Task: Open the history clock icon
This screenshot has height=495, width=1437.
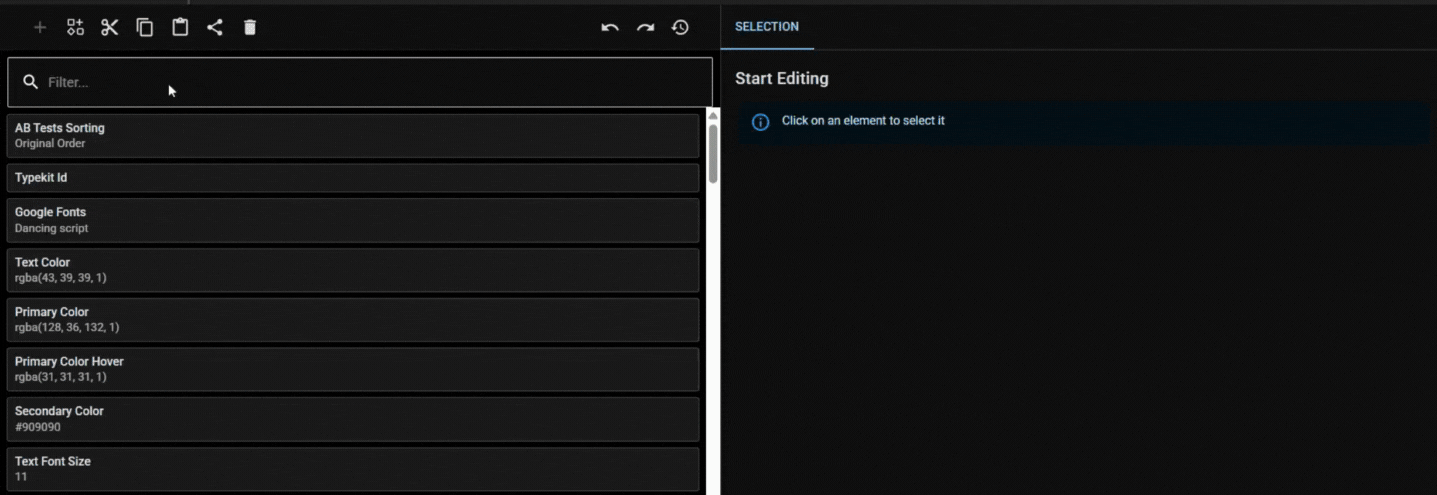Action: pyautogui.click(x=680, y=27)
